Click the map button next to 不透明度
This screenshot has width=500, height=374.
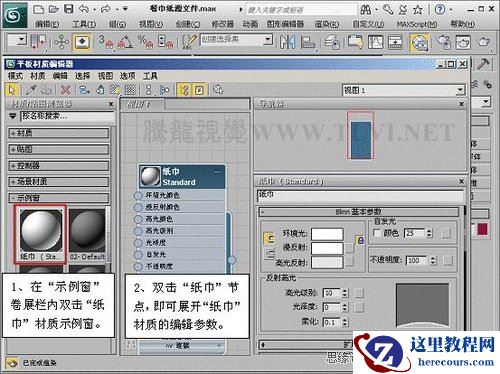[x=448, y=260]
